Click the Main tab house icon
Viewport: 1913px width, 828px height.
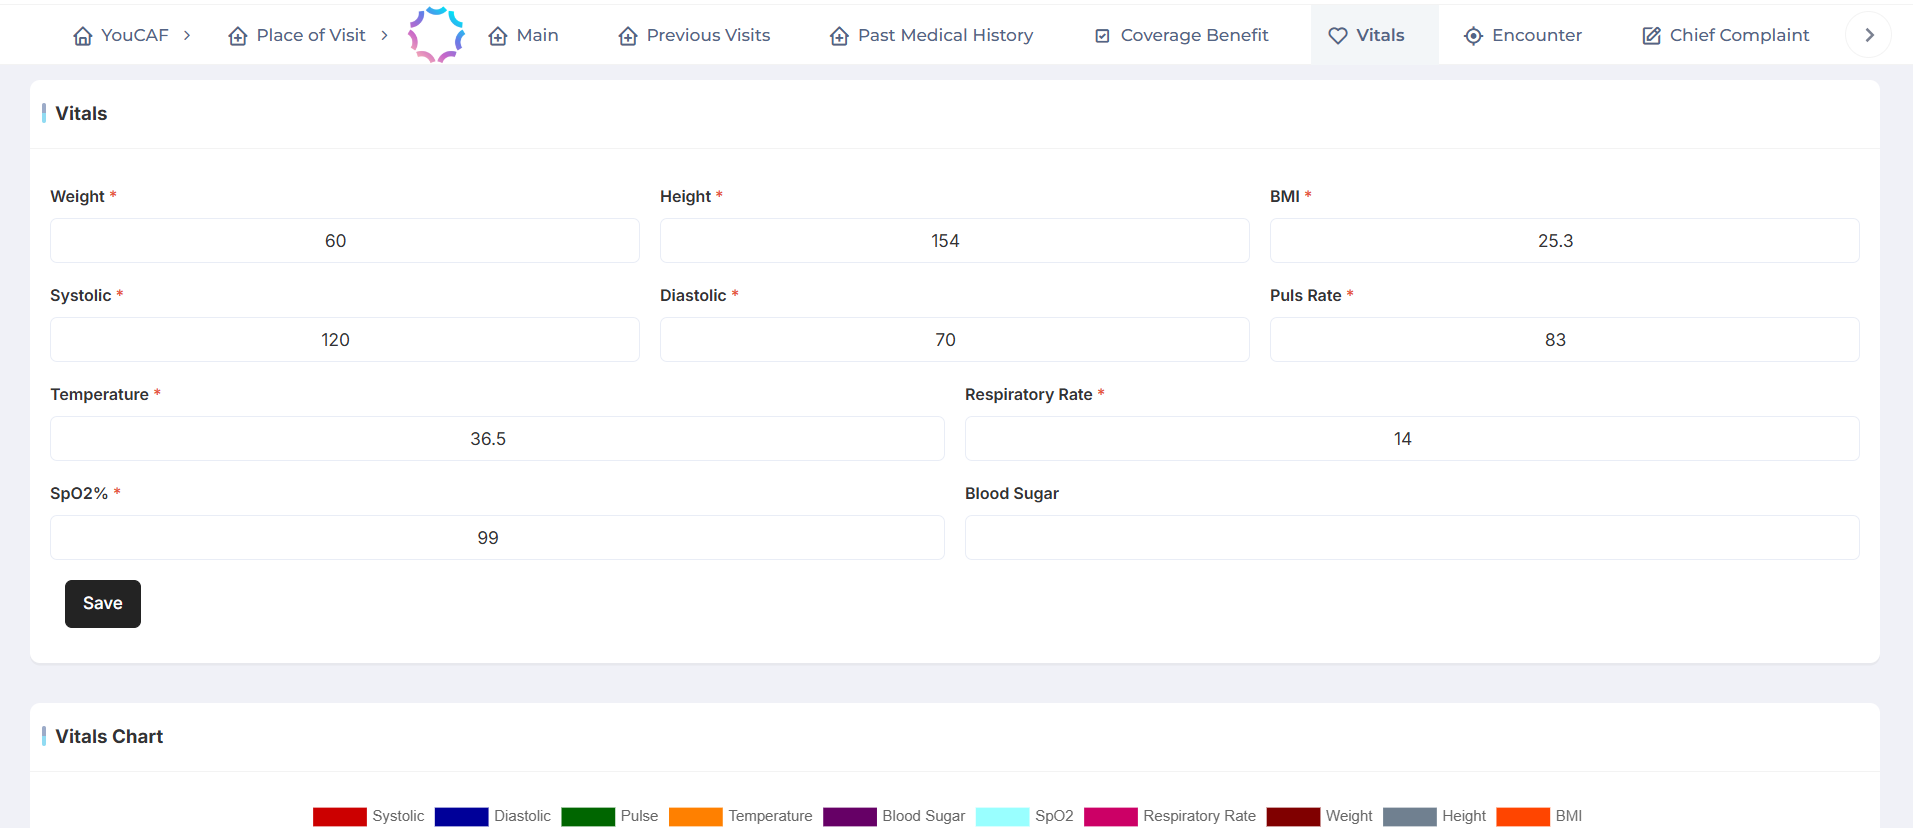[x=498, y=36]
